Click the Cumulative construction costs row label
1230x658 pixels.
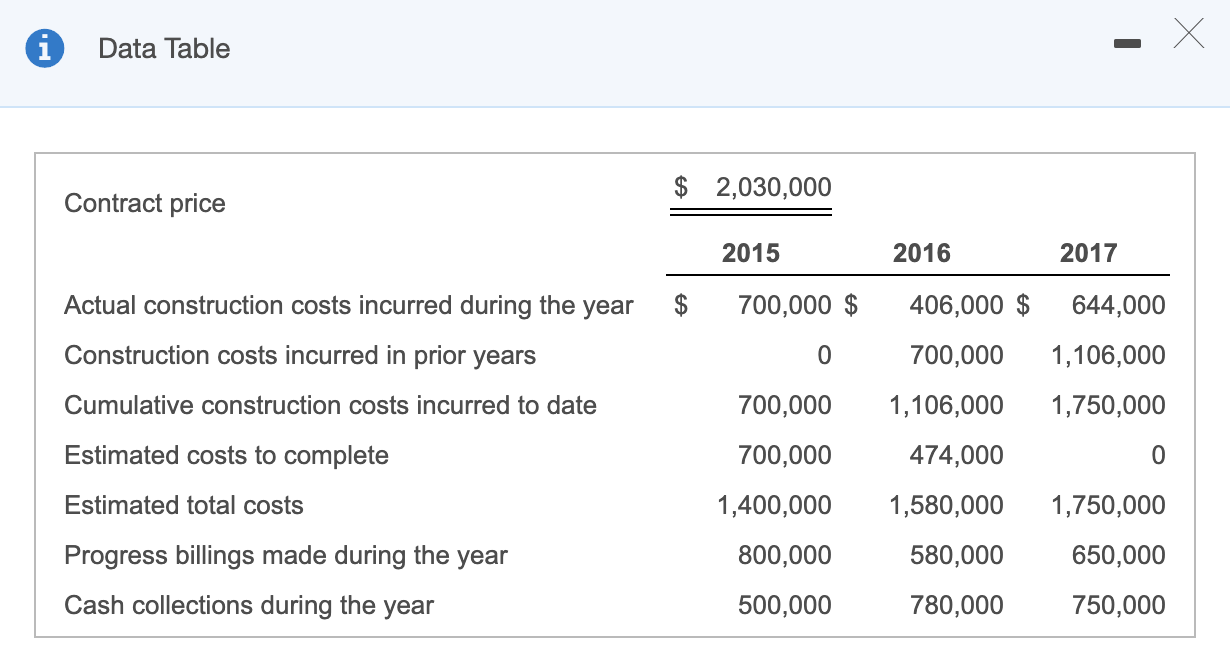330,405
